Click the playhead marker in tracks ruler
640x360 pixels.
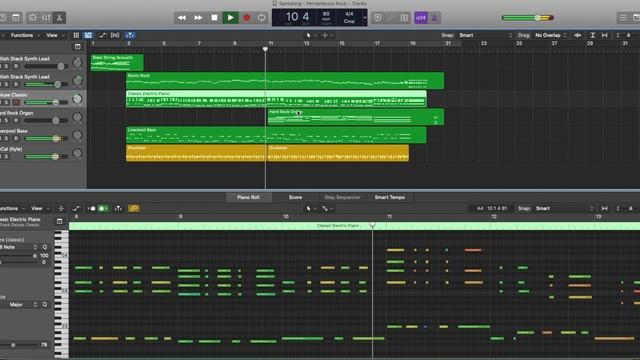[x=265, y=49]
